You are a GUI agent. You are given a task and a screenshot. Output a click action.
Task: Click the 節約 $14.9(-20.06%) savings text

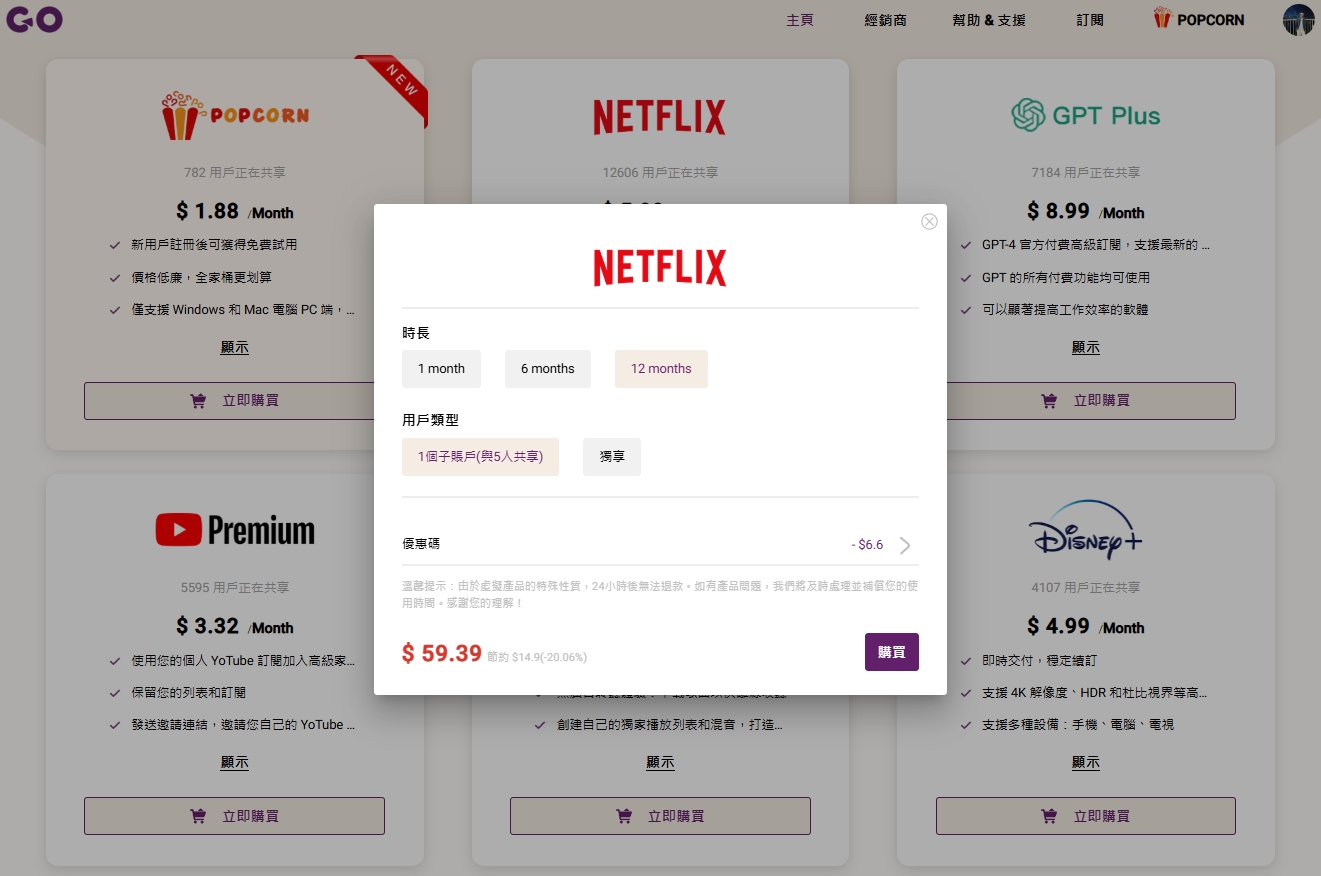click(x=537, y=658)
